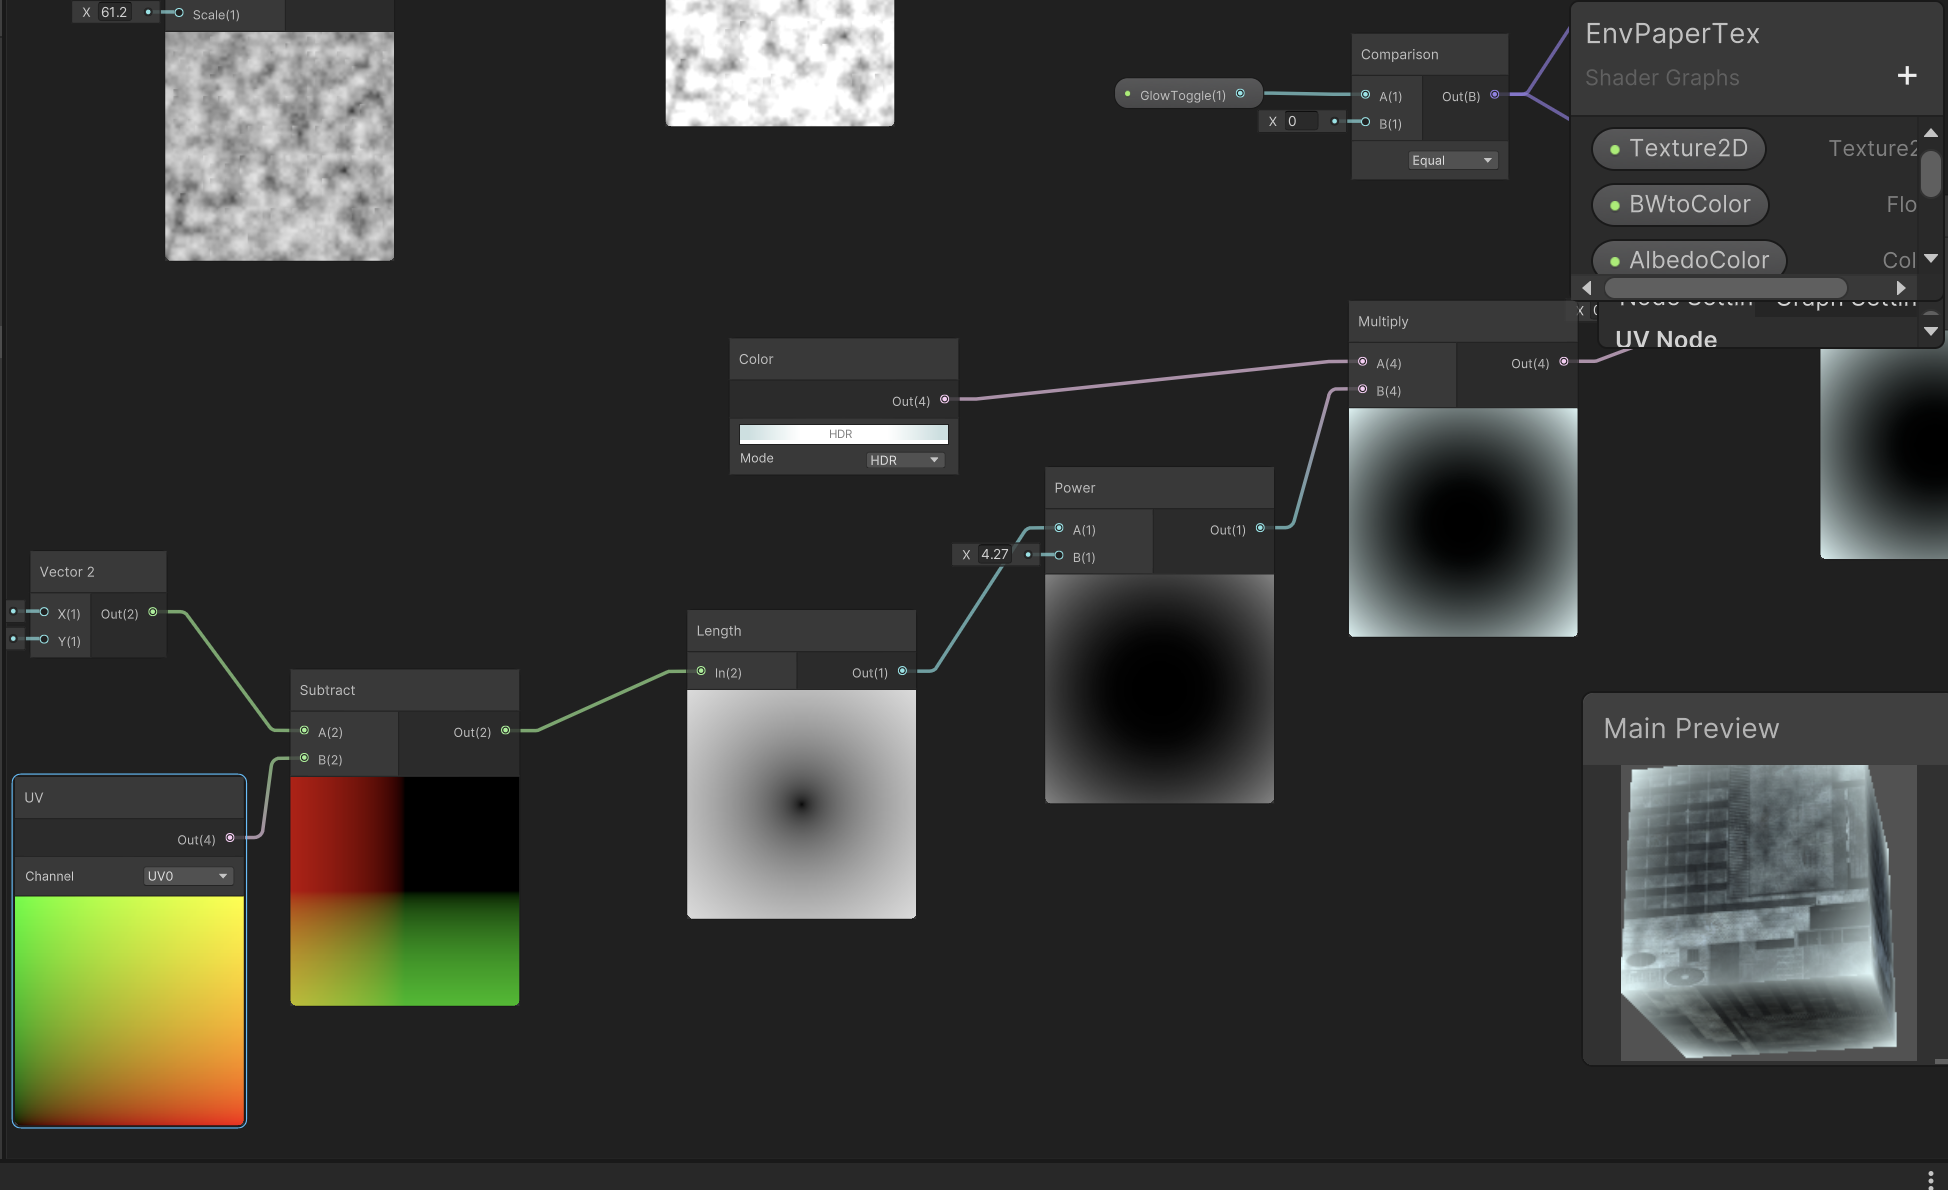Viewport: 1948px width, 1190px height.
Task: Click the Power node Out(1) port
Action: (x=1260, y=528)
